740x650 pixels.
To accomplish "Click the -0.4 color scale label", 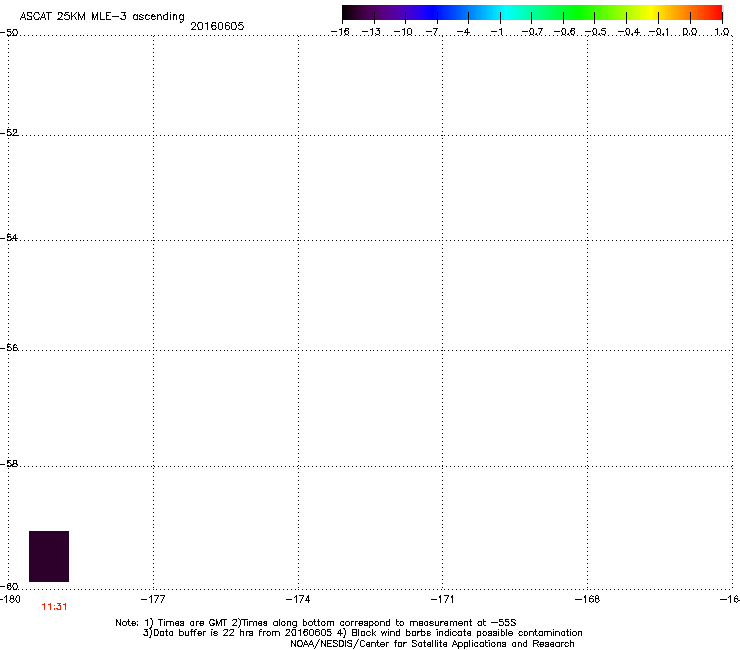I will pos(629,32).
